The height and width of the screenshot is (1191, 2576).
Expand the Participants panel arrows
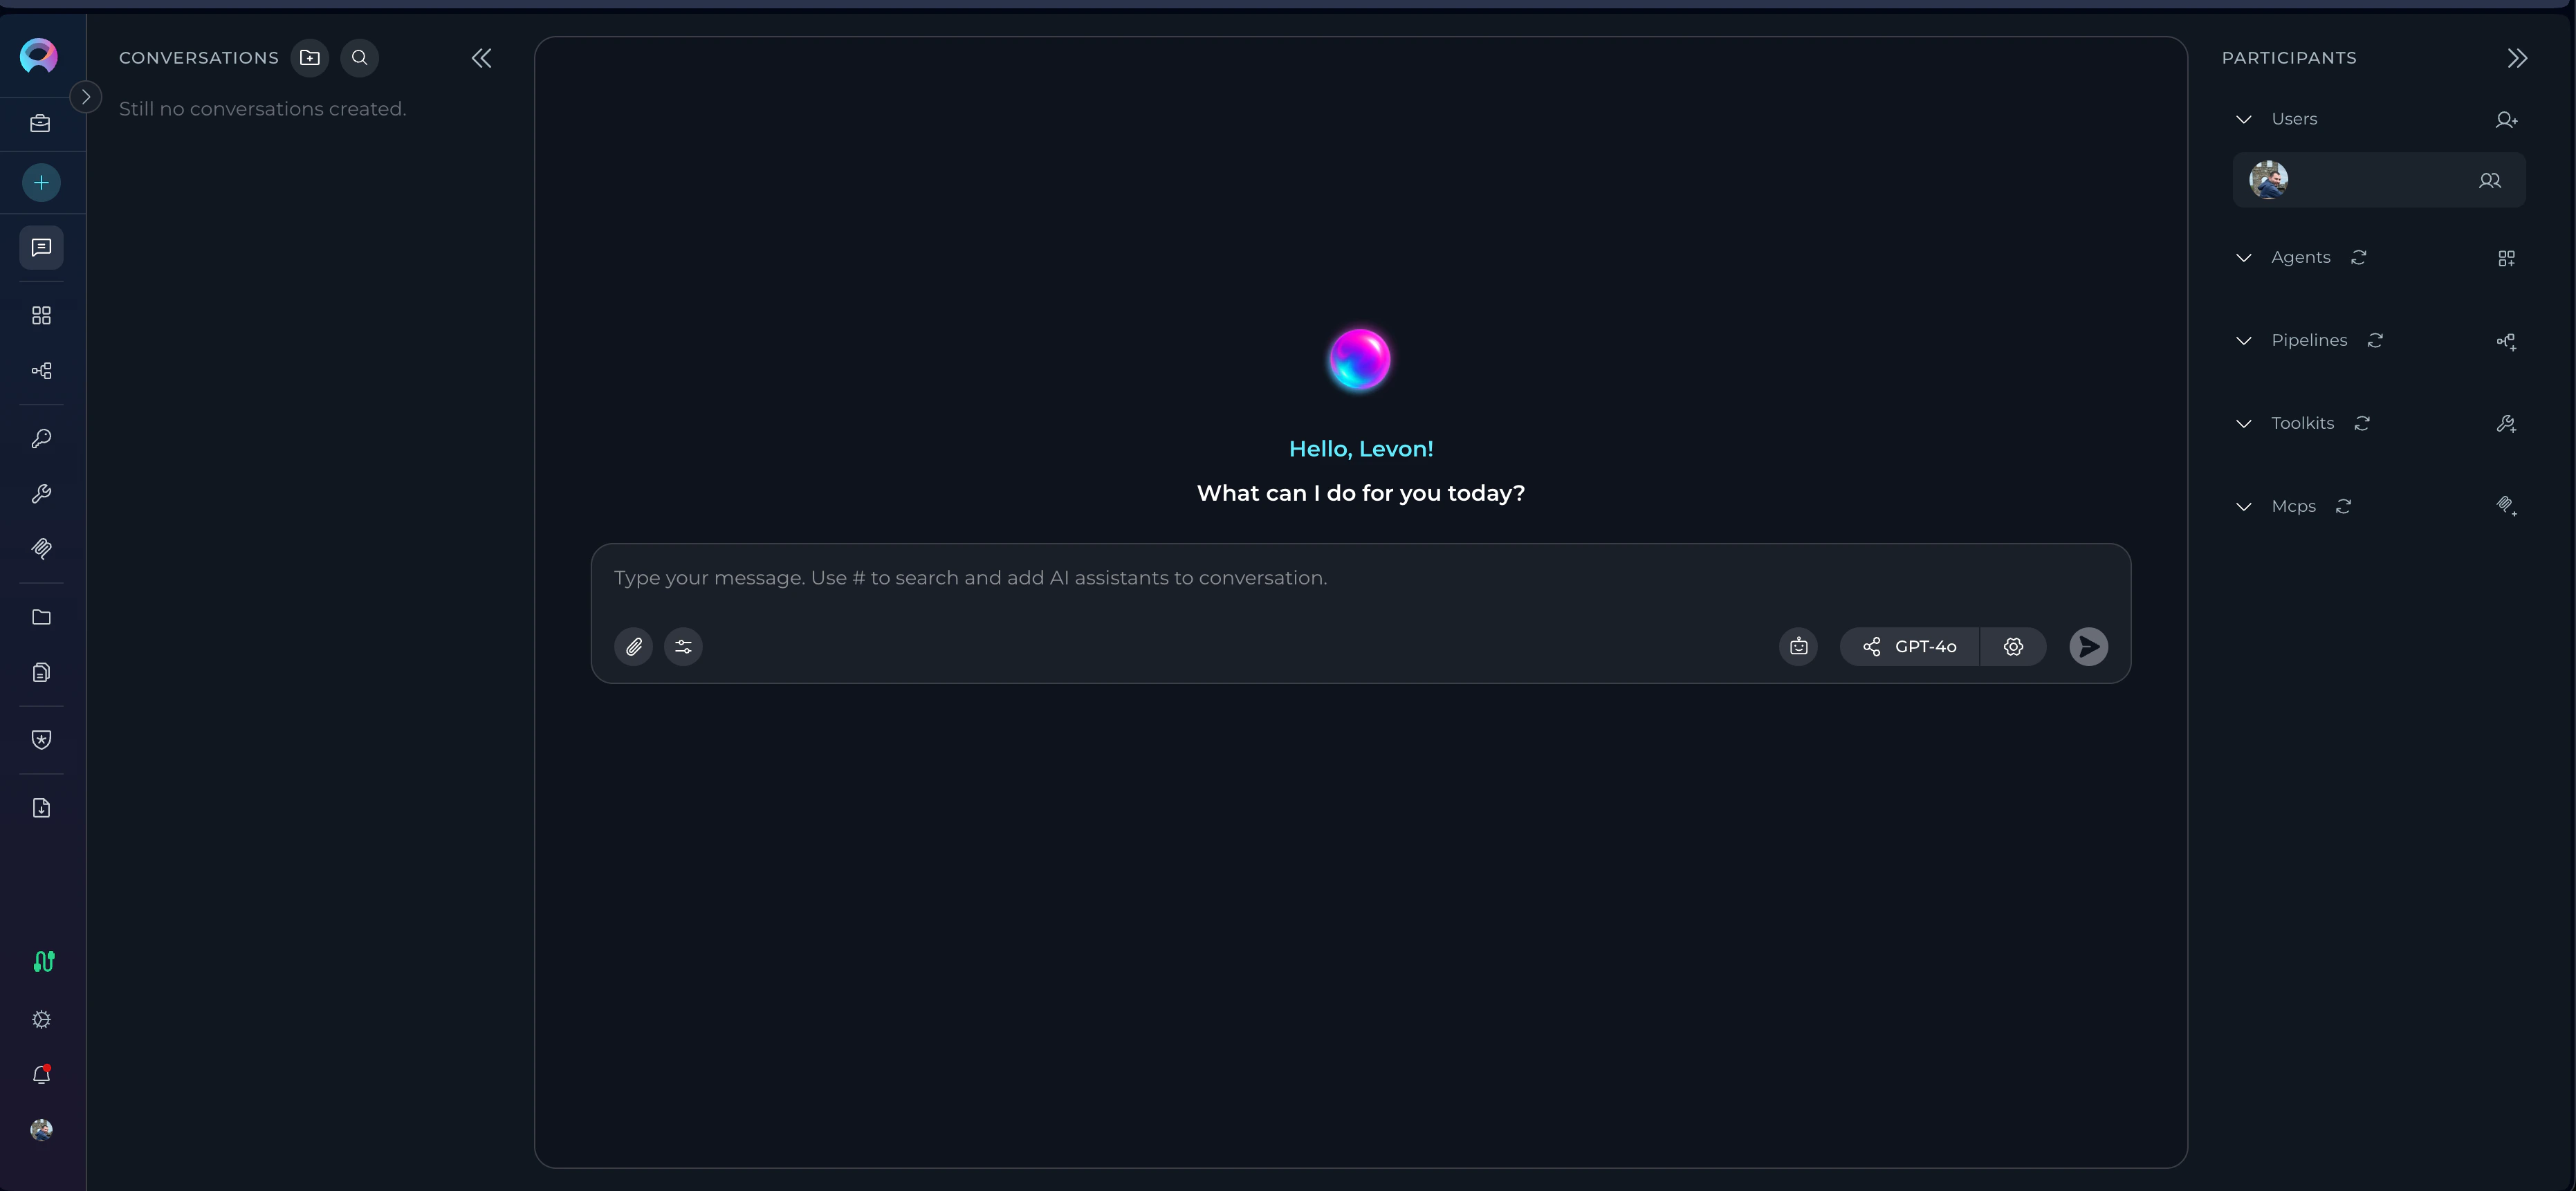[2517, 57]
